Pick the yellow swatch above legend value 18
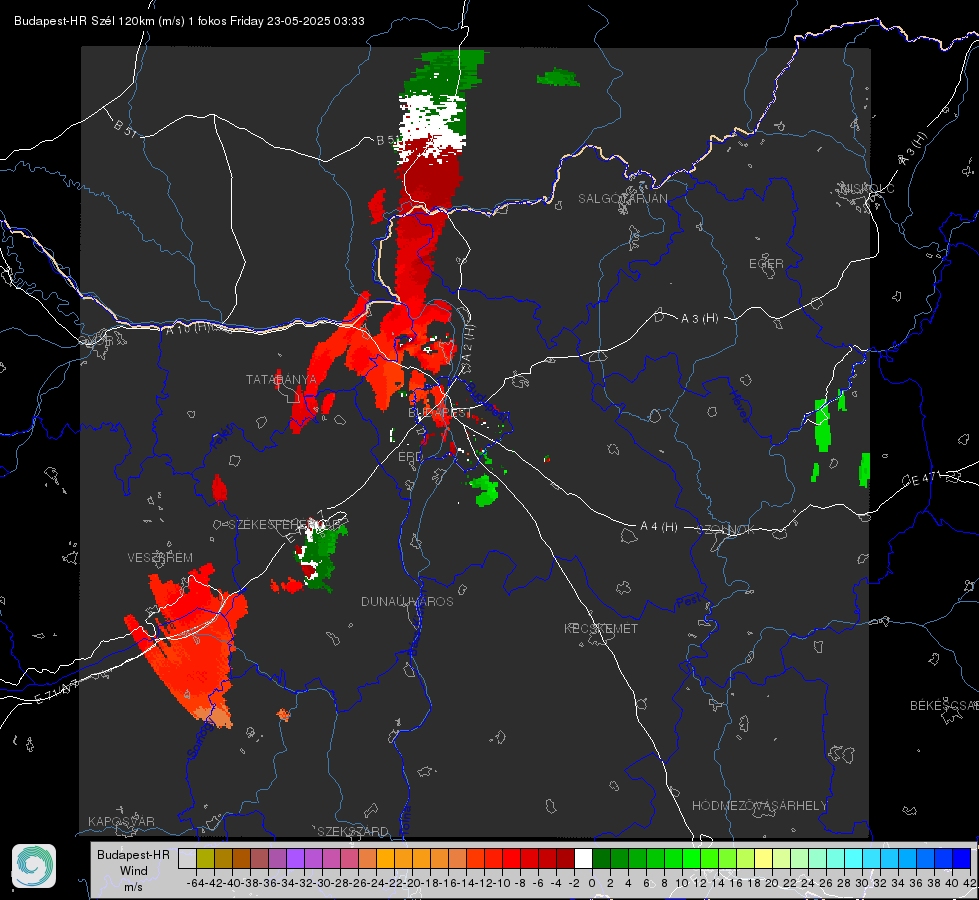Image resolution: width=979 pixels, height=900 pixels. point(764,858)
